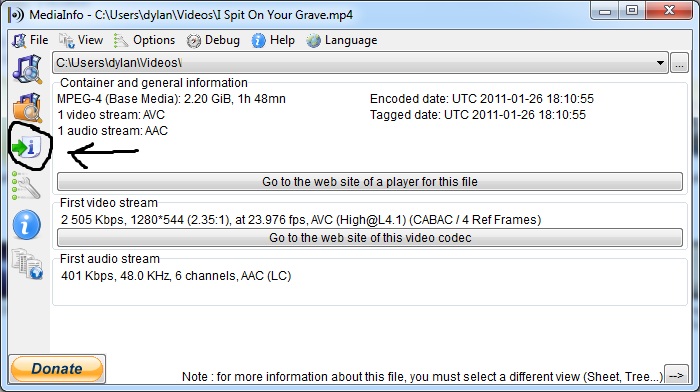Click the Open File sidebar icon

(27, 70)
